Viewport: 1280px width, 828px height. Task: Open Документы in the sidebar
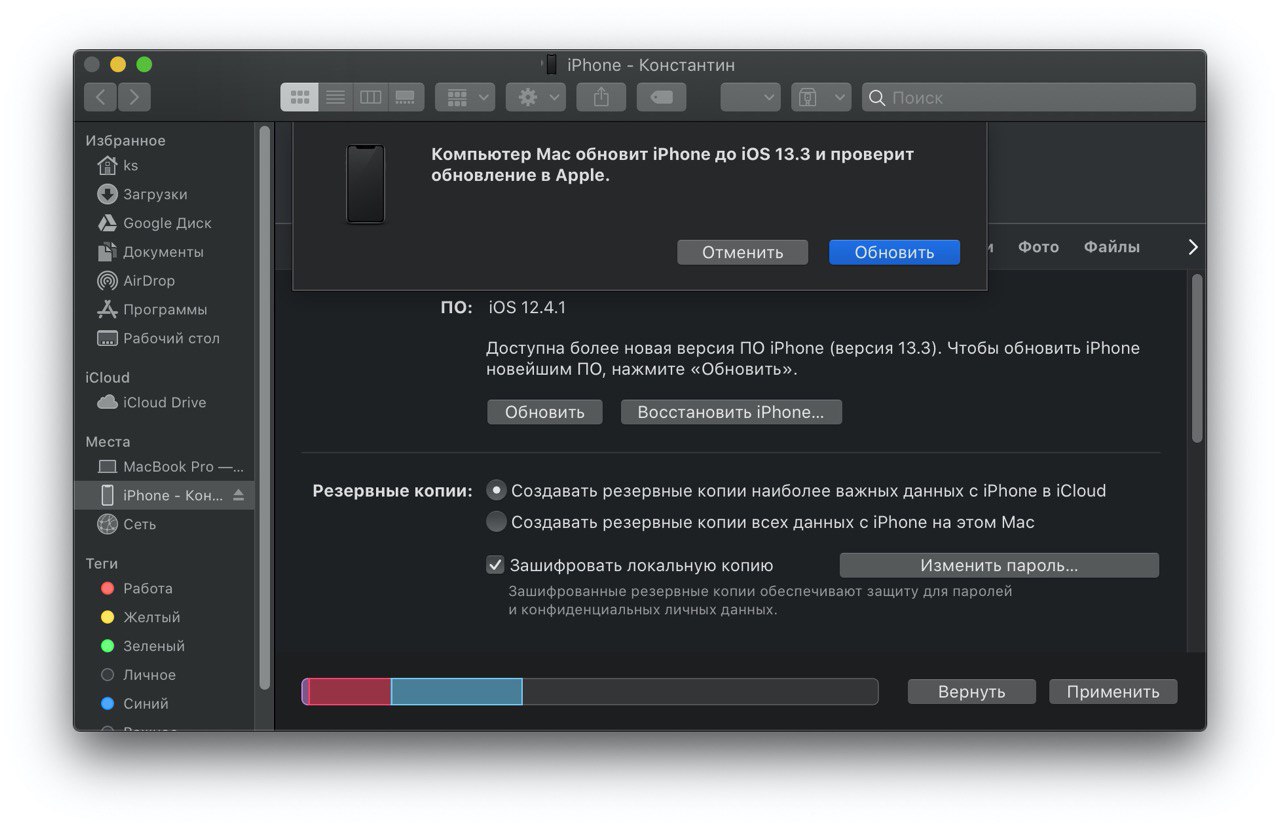[165, 252]
